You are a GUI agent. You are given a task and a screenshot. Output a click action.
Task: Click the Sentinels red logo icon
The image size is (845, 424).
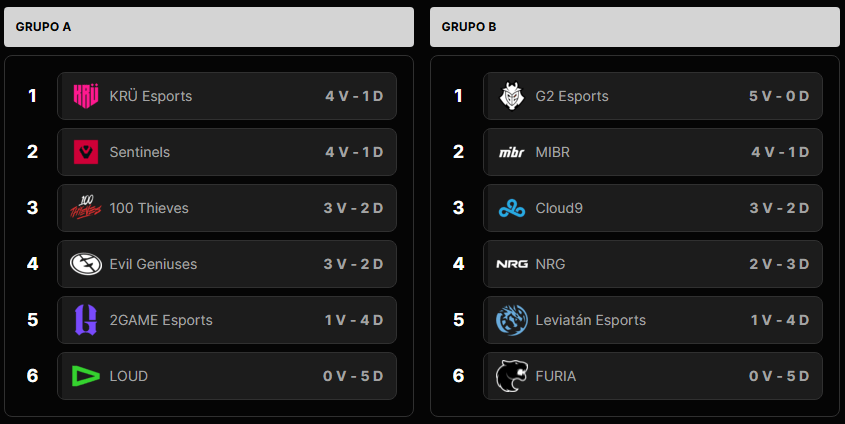[x=85, y=152]
